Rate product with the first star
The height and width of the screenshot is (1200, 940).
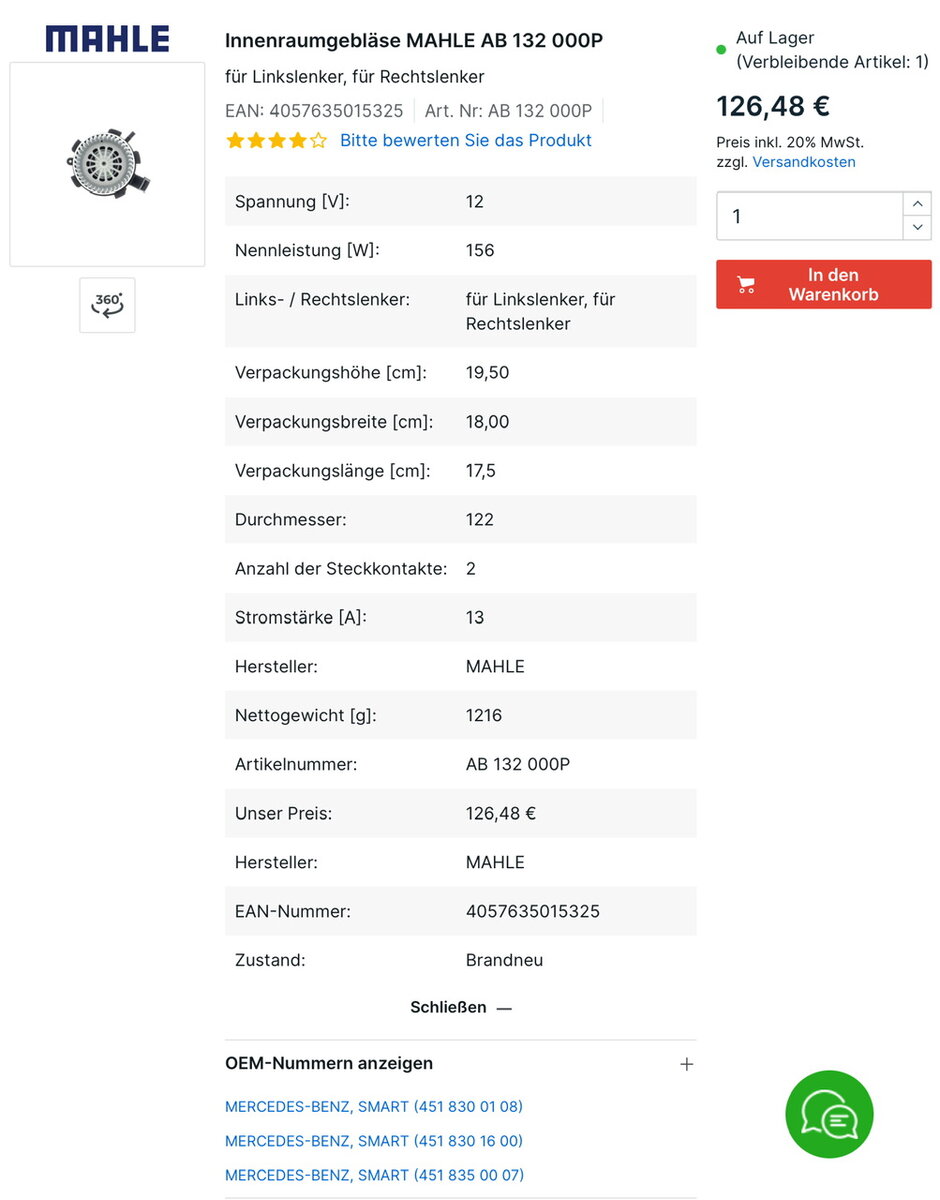point(235,141)
